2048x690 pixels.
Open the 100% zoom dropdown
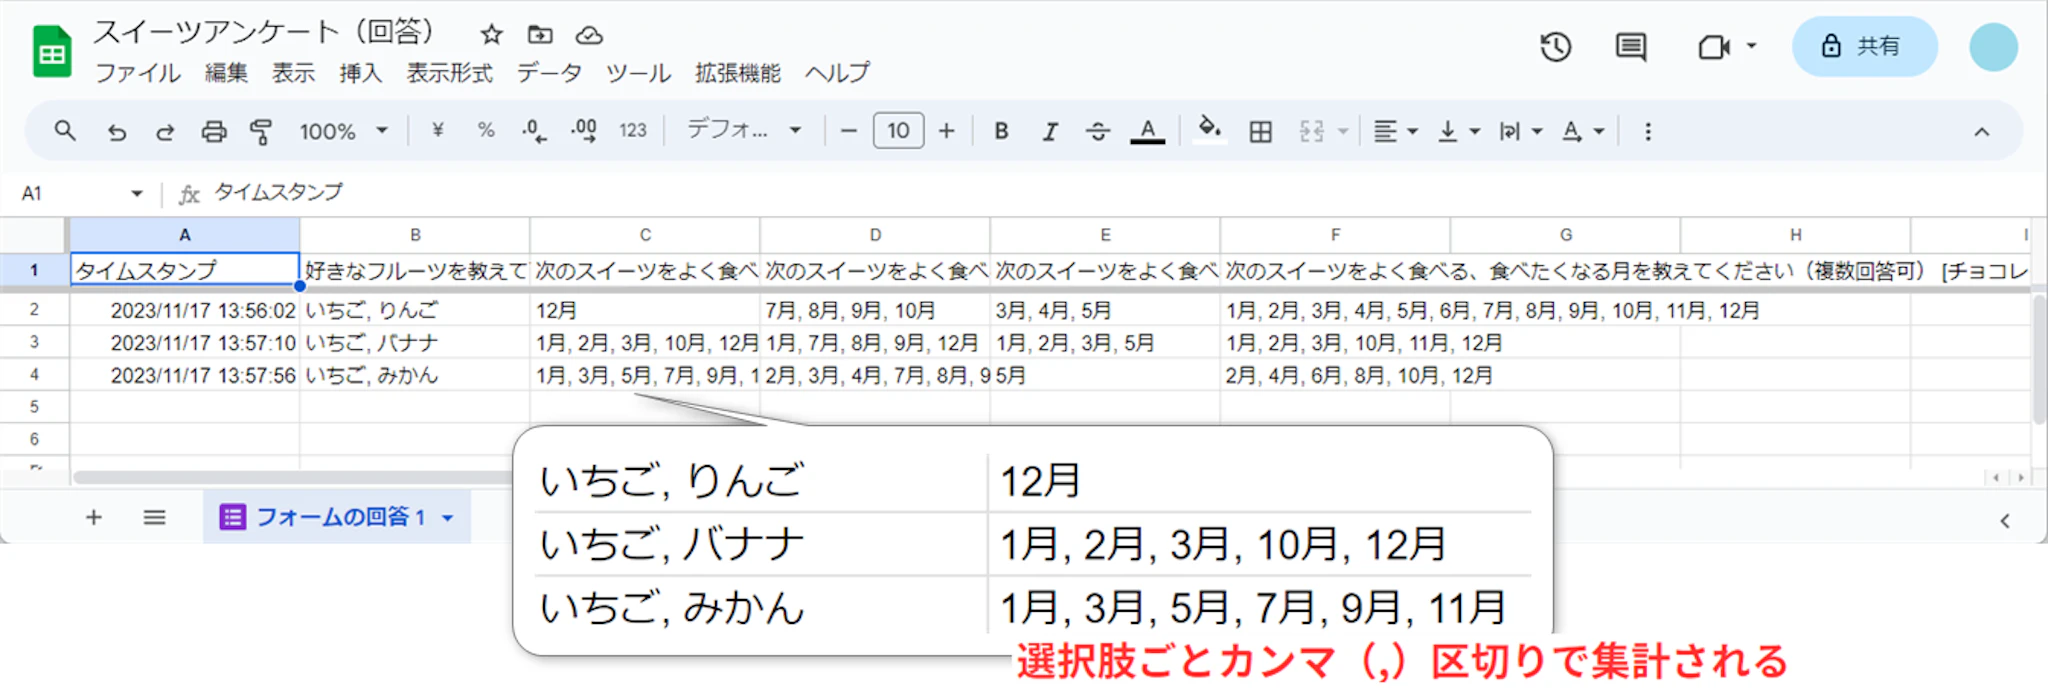pyautogui.click(x=343, y=131)
